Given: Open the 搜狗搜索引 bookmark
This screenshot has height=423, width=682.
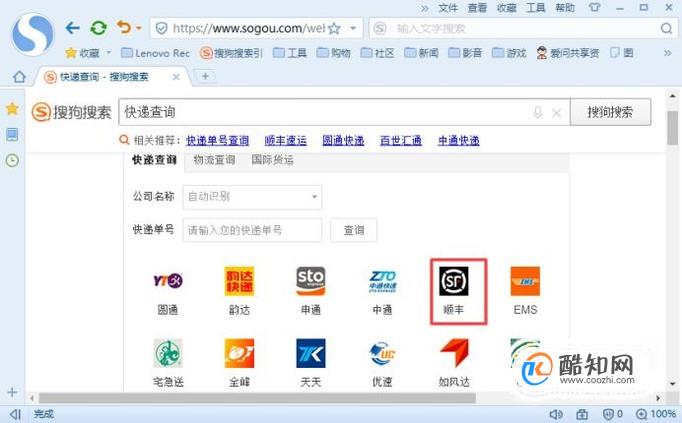Looking at the screenshot, I should pos(231,53).
